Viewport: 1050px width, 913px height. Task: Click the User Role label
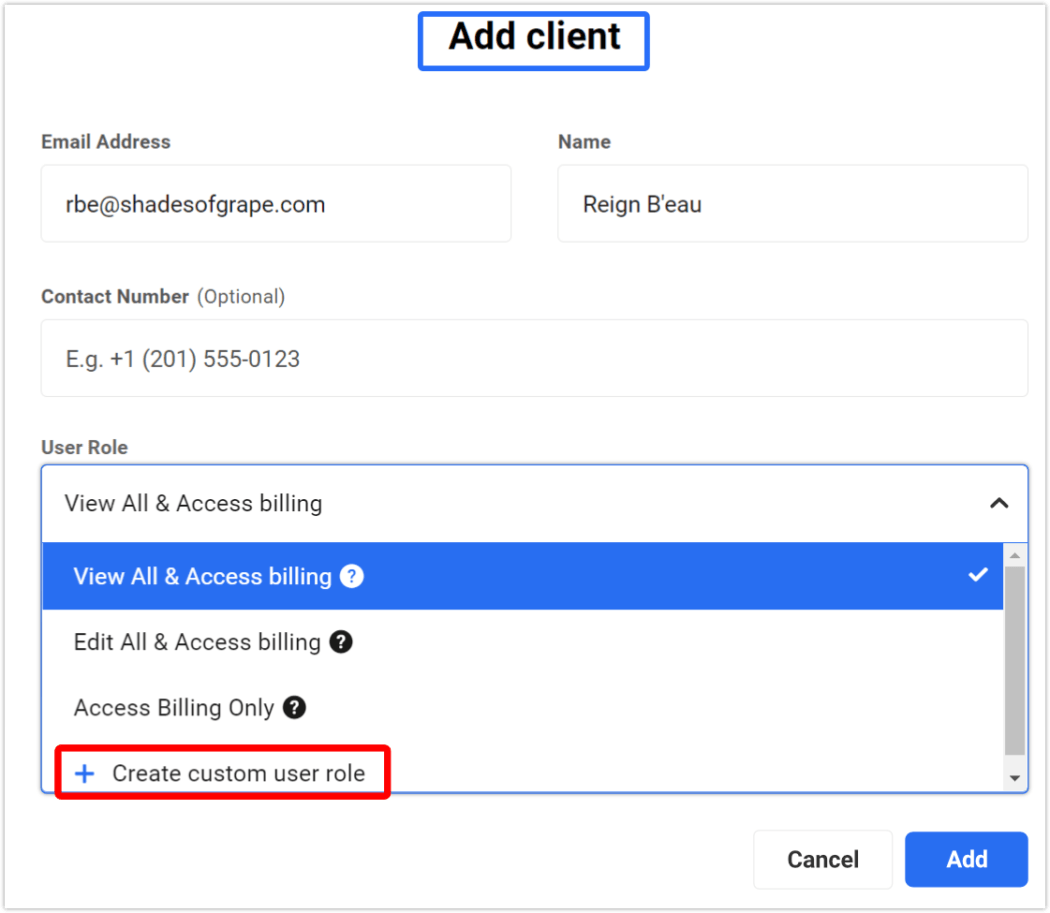click(x=84, y=447)
